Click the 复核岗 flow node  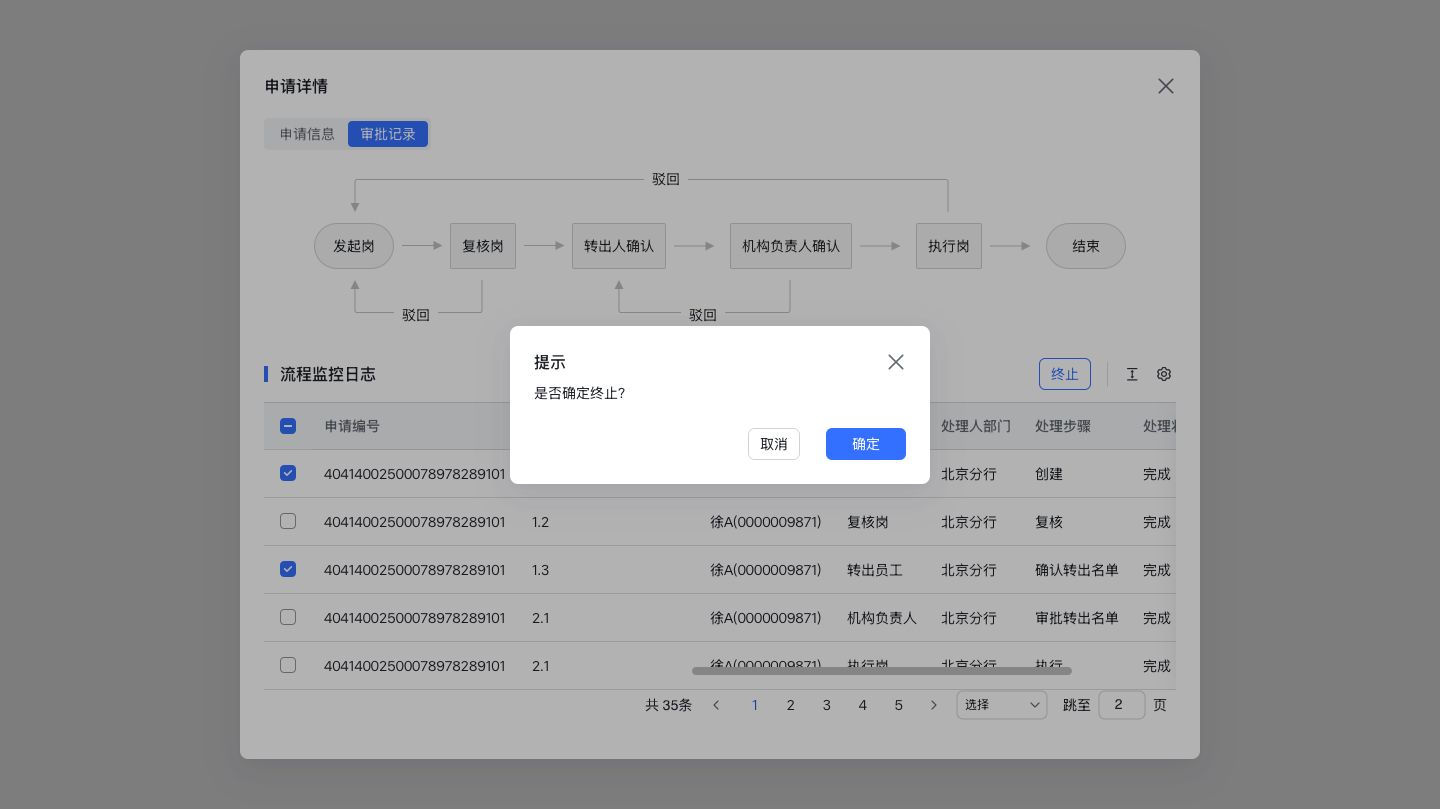483,246
